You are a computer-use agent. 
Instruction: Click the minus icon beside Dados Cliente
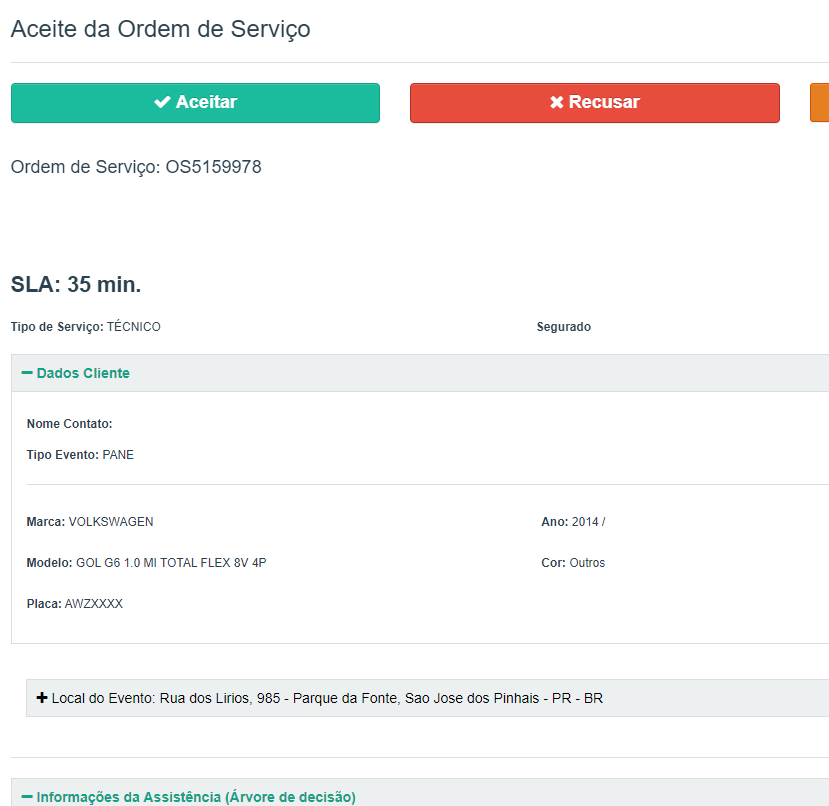27,373
